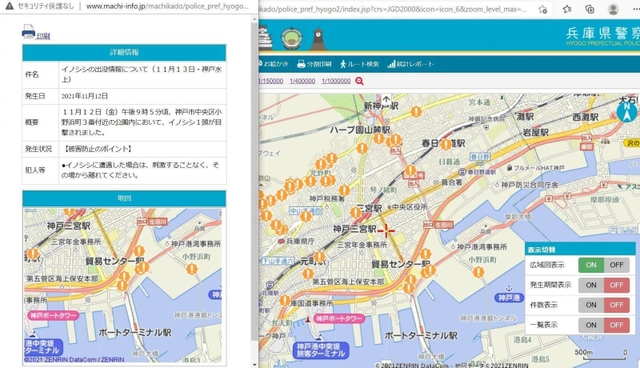Click the clock tower icon in header
This screenshot has height=368, width=640.
click(x=318, y=39)
